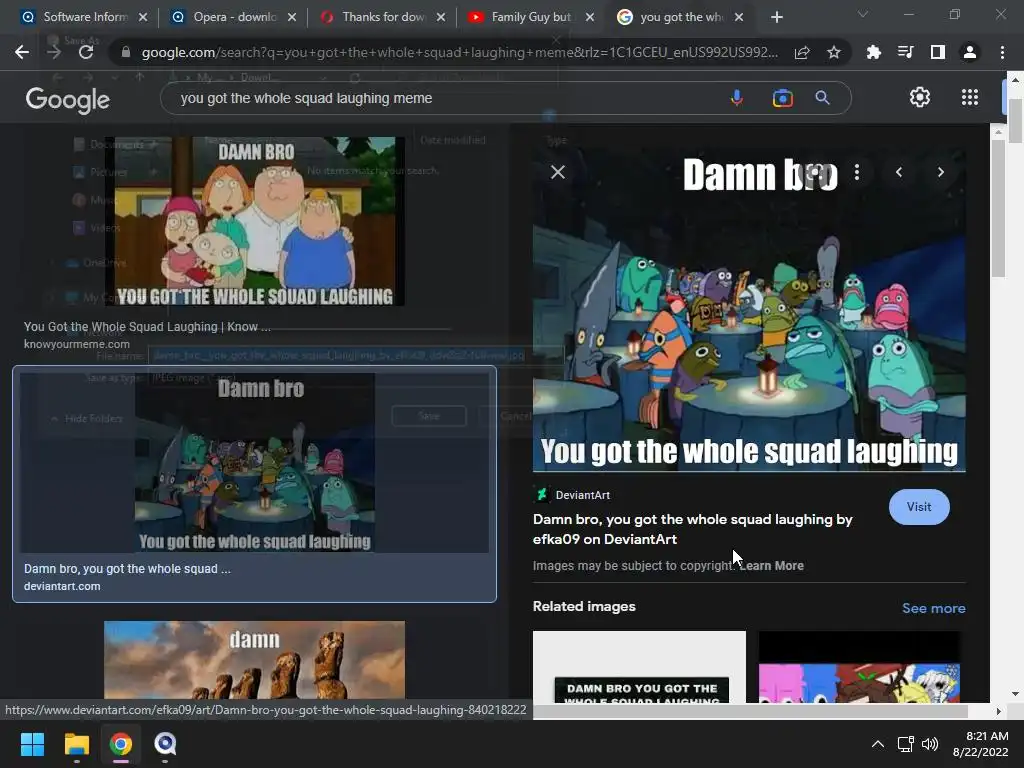Open the Easter Island damn thumbnail

point(255,660)
